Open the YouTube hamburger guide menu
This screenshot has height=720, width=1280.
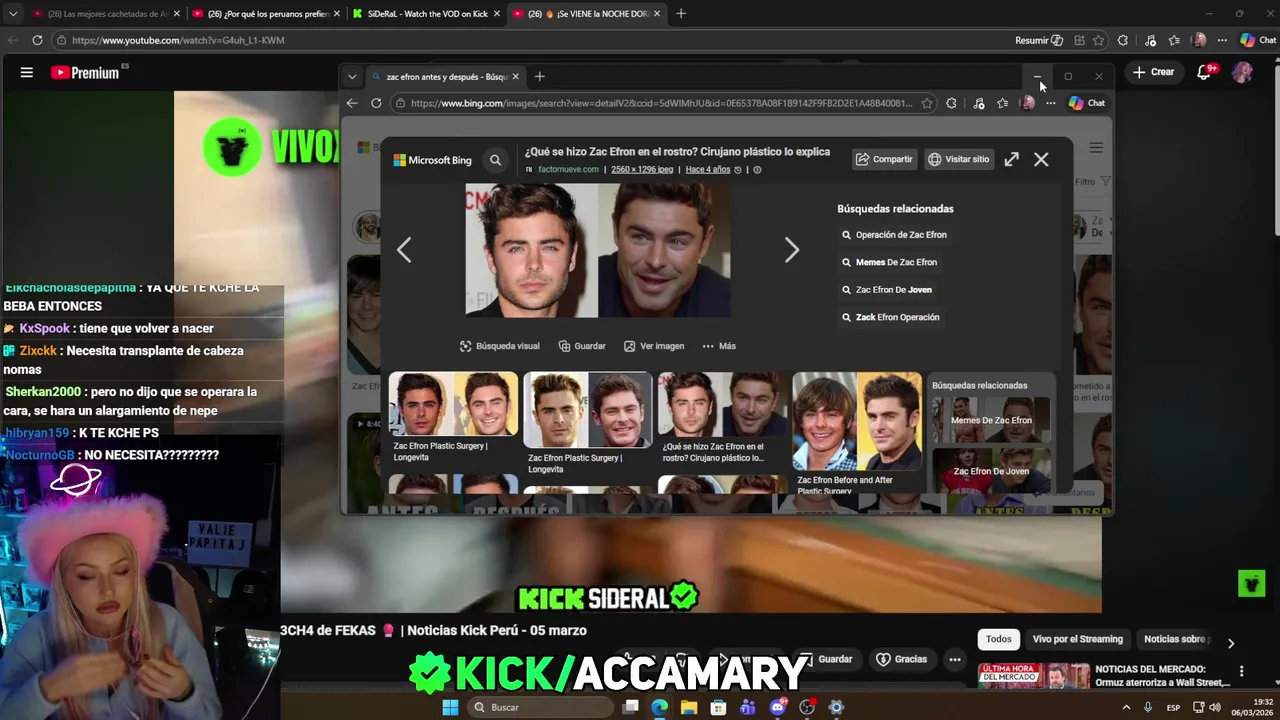(x=27, y=72)
